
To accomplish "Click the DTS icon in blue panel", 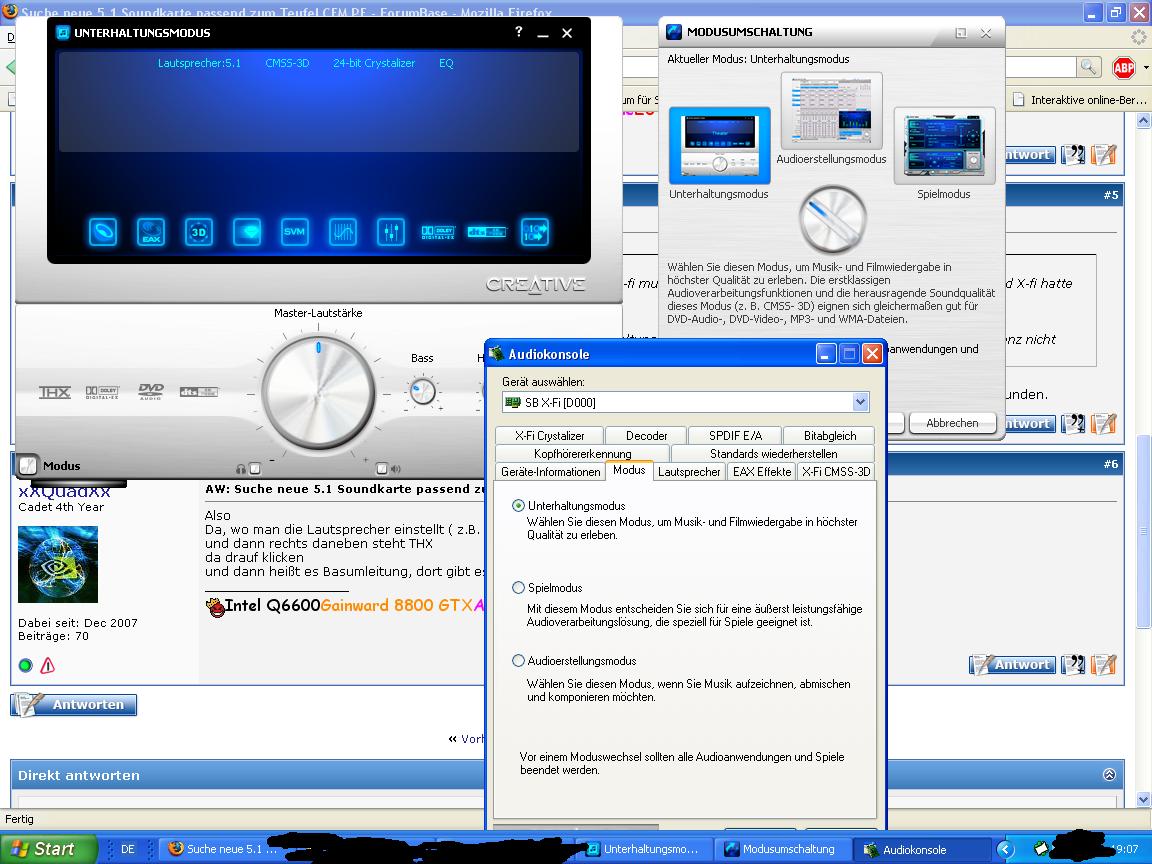I will coord(486,232).
